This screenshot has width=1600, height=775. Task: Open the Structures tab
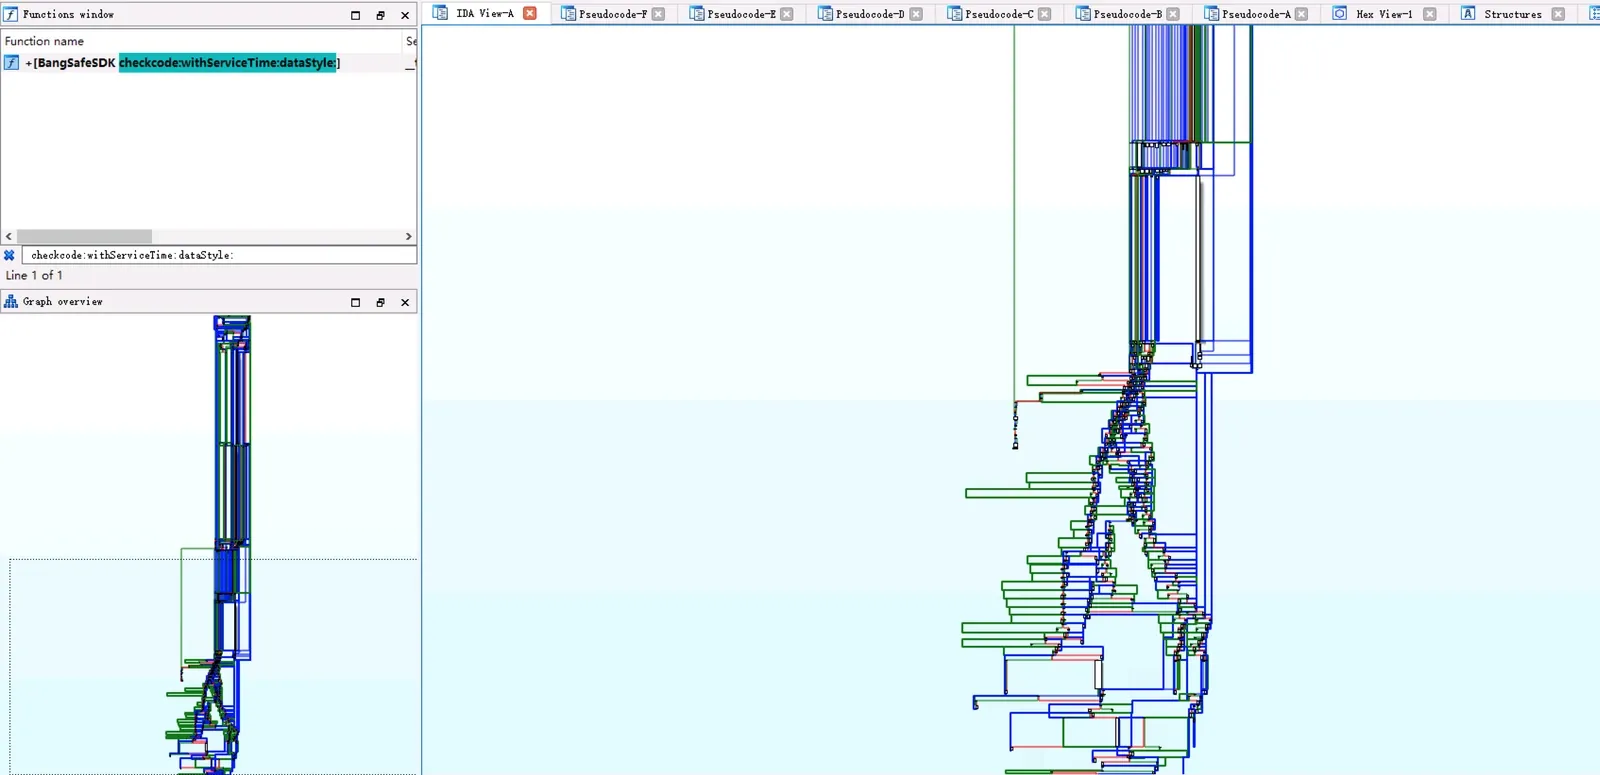tap(1513, 14)
